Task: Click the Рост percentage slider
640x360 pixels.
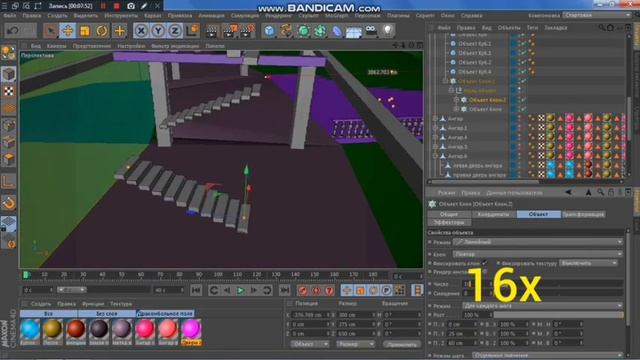Action: [x=559, y=315]
